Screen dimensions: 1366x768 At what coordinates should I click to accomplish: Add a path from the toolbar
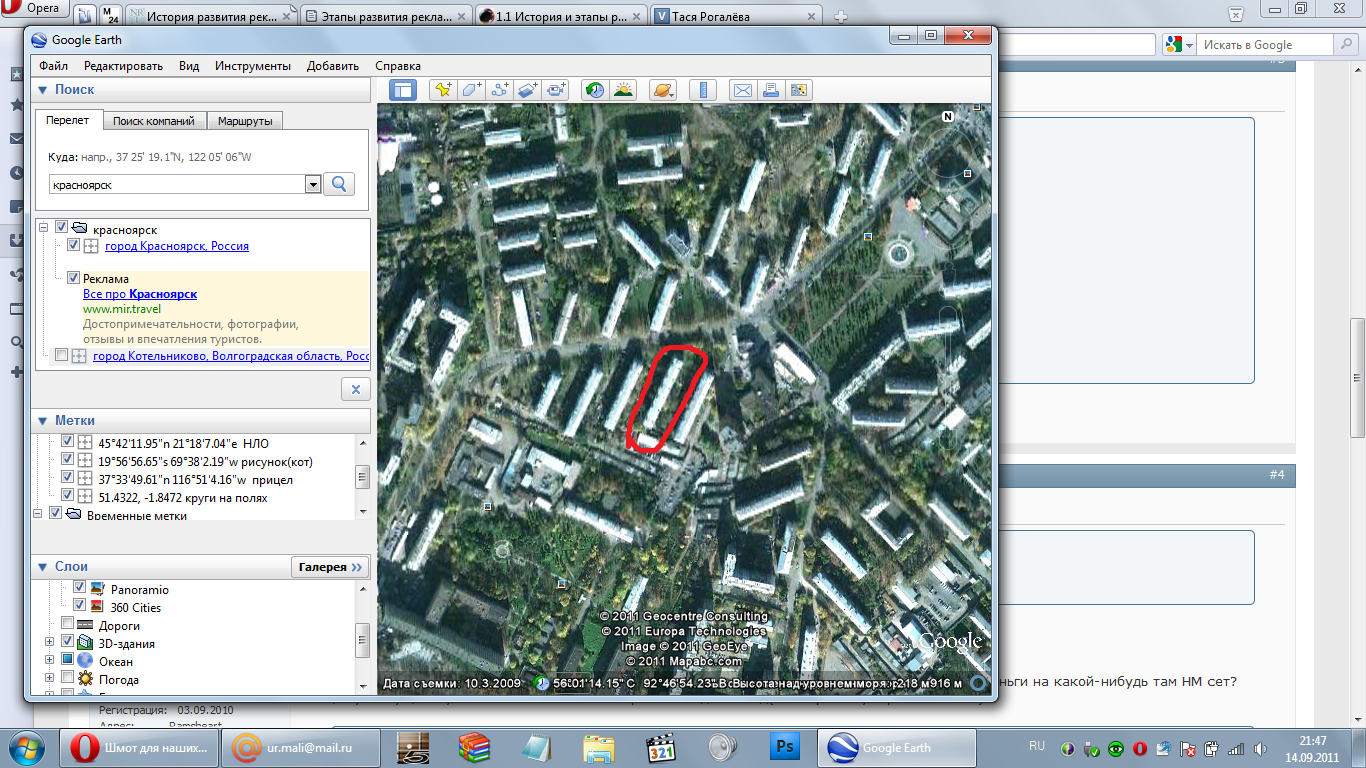tap(501, 90)
